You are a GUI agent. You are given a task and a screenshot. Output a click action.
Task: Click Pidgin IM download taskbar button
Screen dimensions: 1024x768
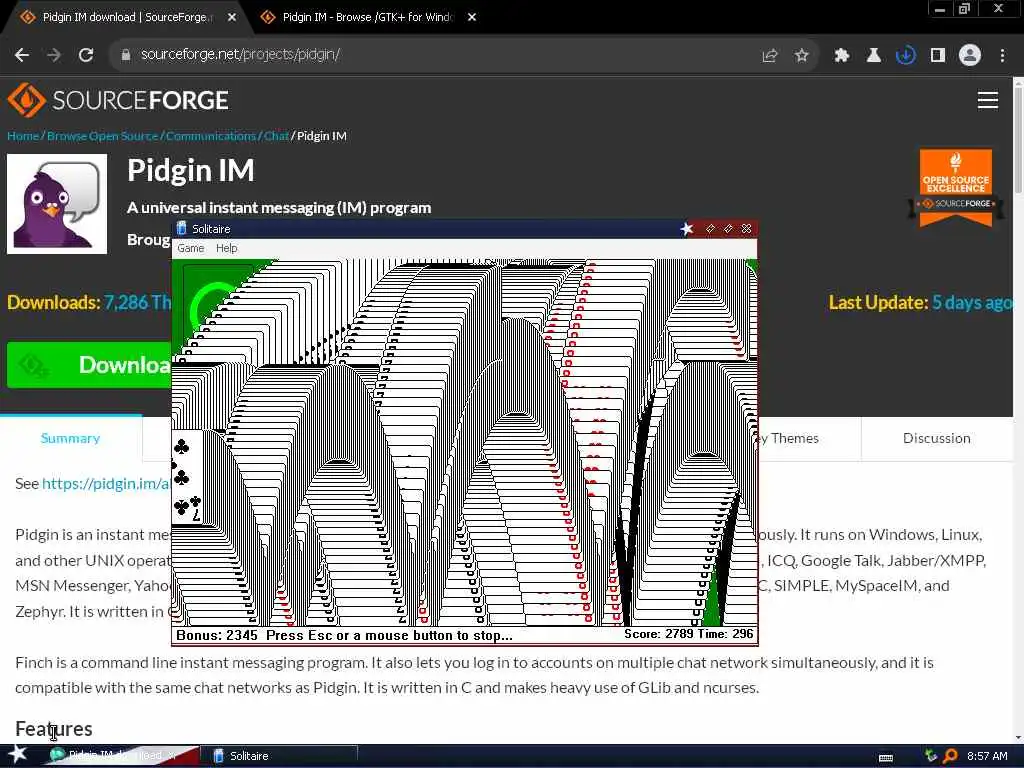click(x=116, y=756)
